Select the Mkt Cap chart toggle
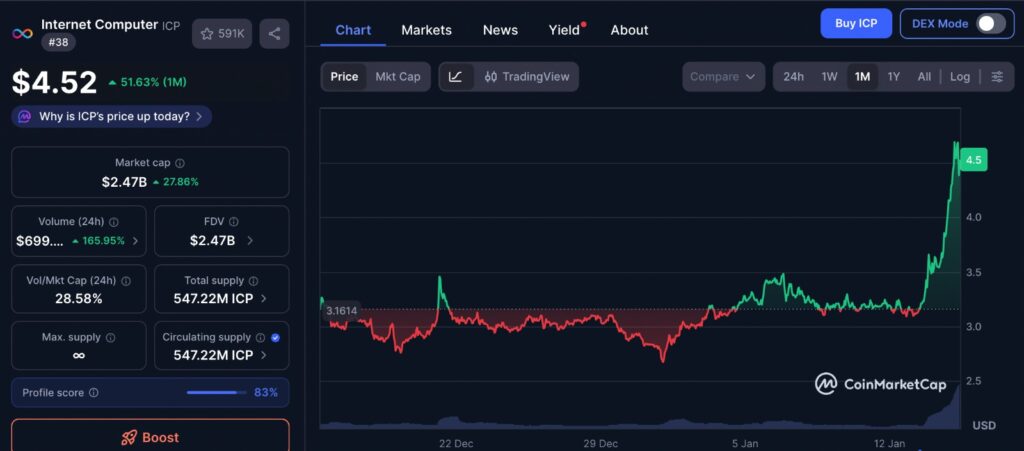Viewport: 1024px width, 451px height. (398, 77)
